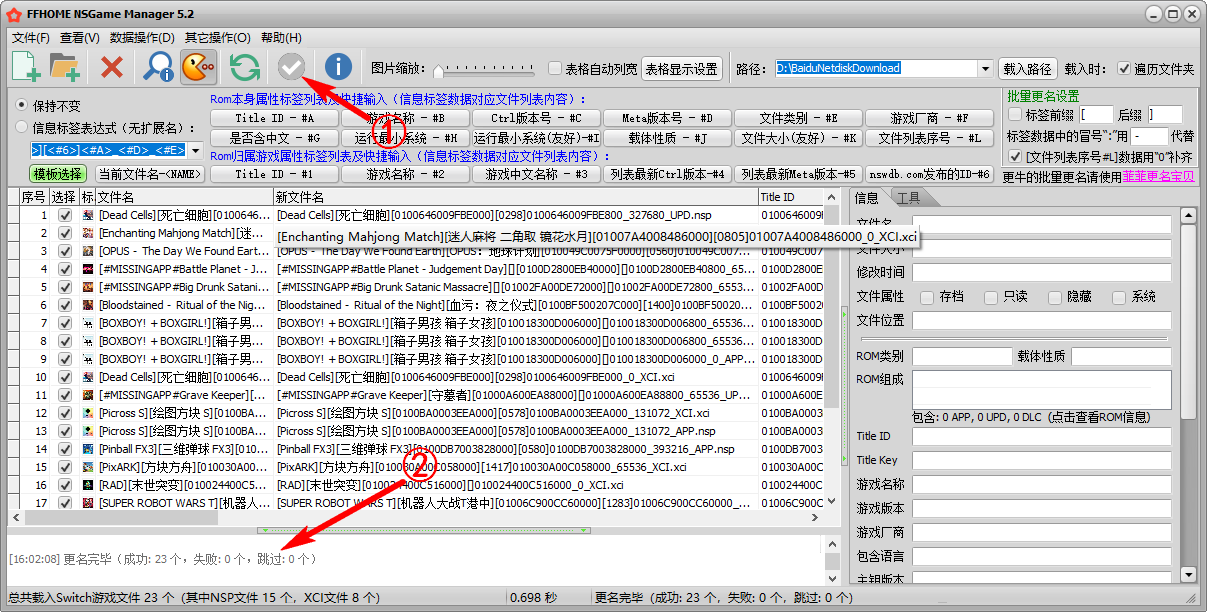Image resolution: width=1207 pixels, height=612 pixels.
Task: Click the red X delete icon
Action: coord(112,68)
